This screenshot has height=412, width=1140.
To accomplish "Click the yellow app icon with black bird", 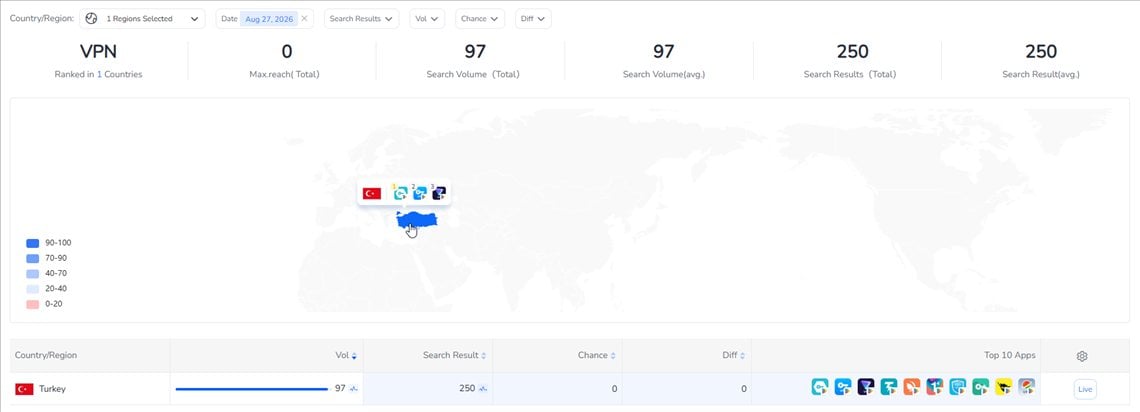I will tap(1004, 387).
